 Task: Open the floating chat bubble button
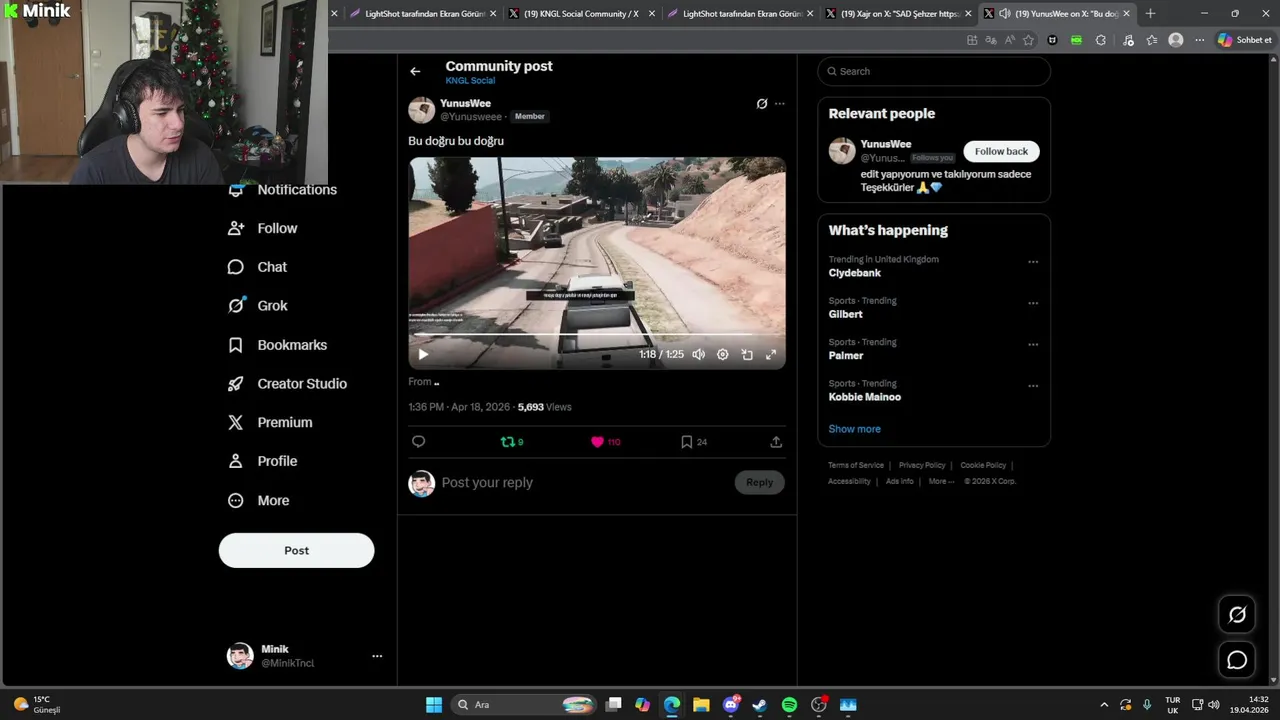[1237, 660]
